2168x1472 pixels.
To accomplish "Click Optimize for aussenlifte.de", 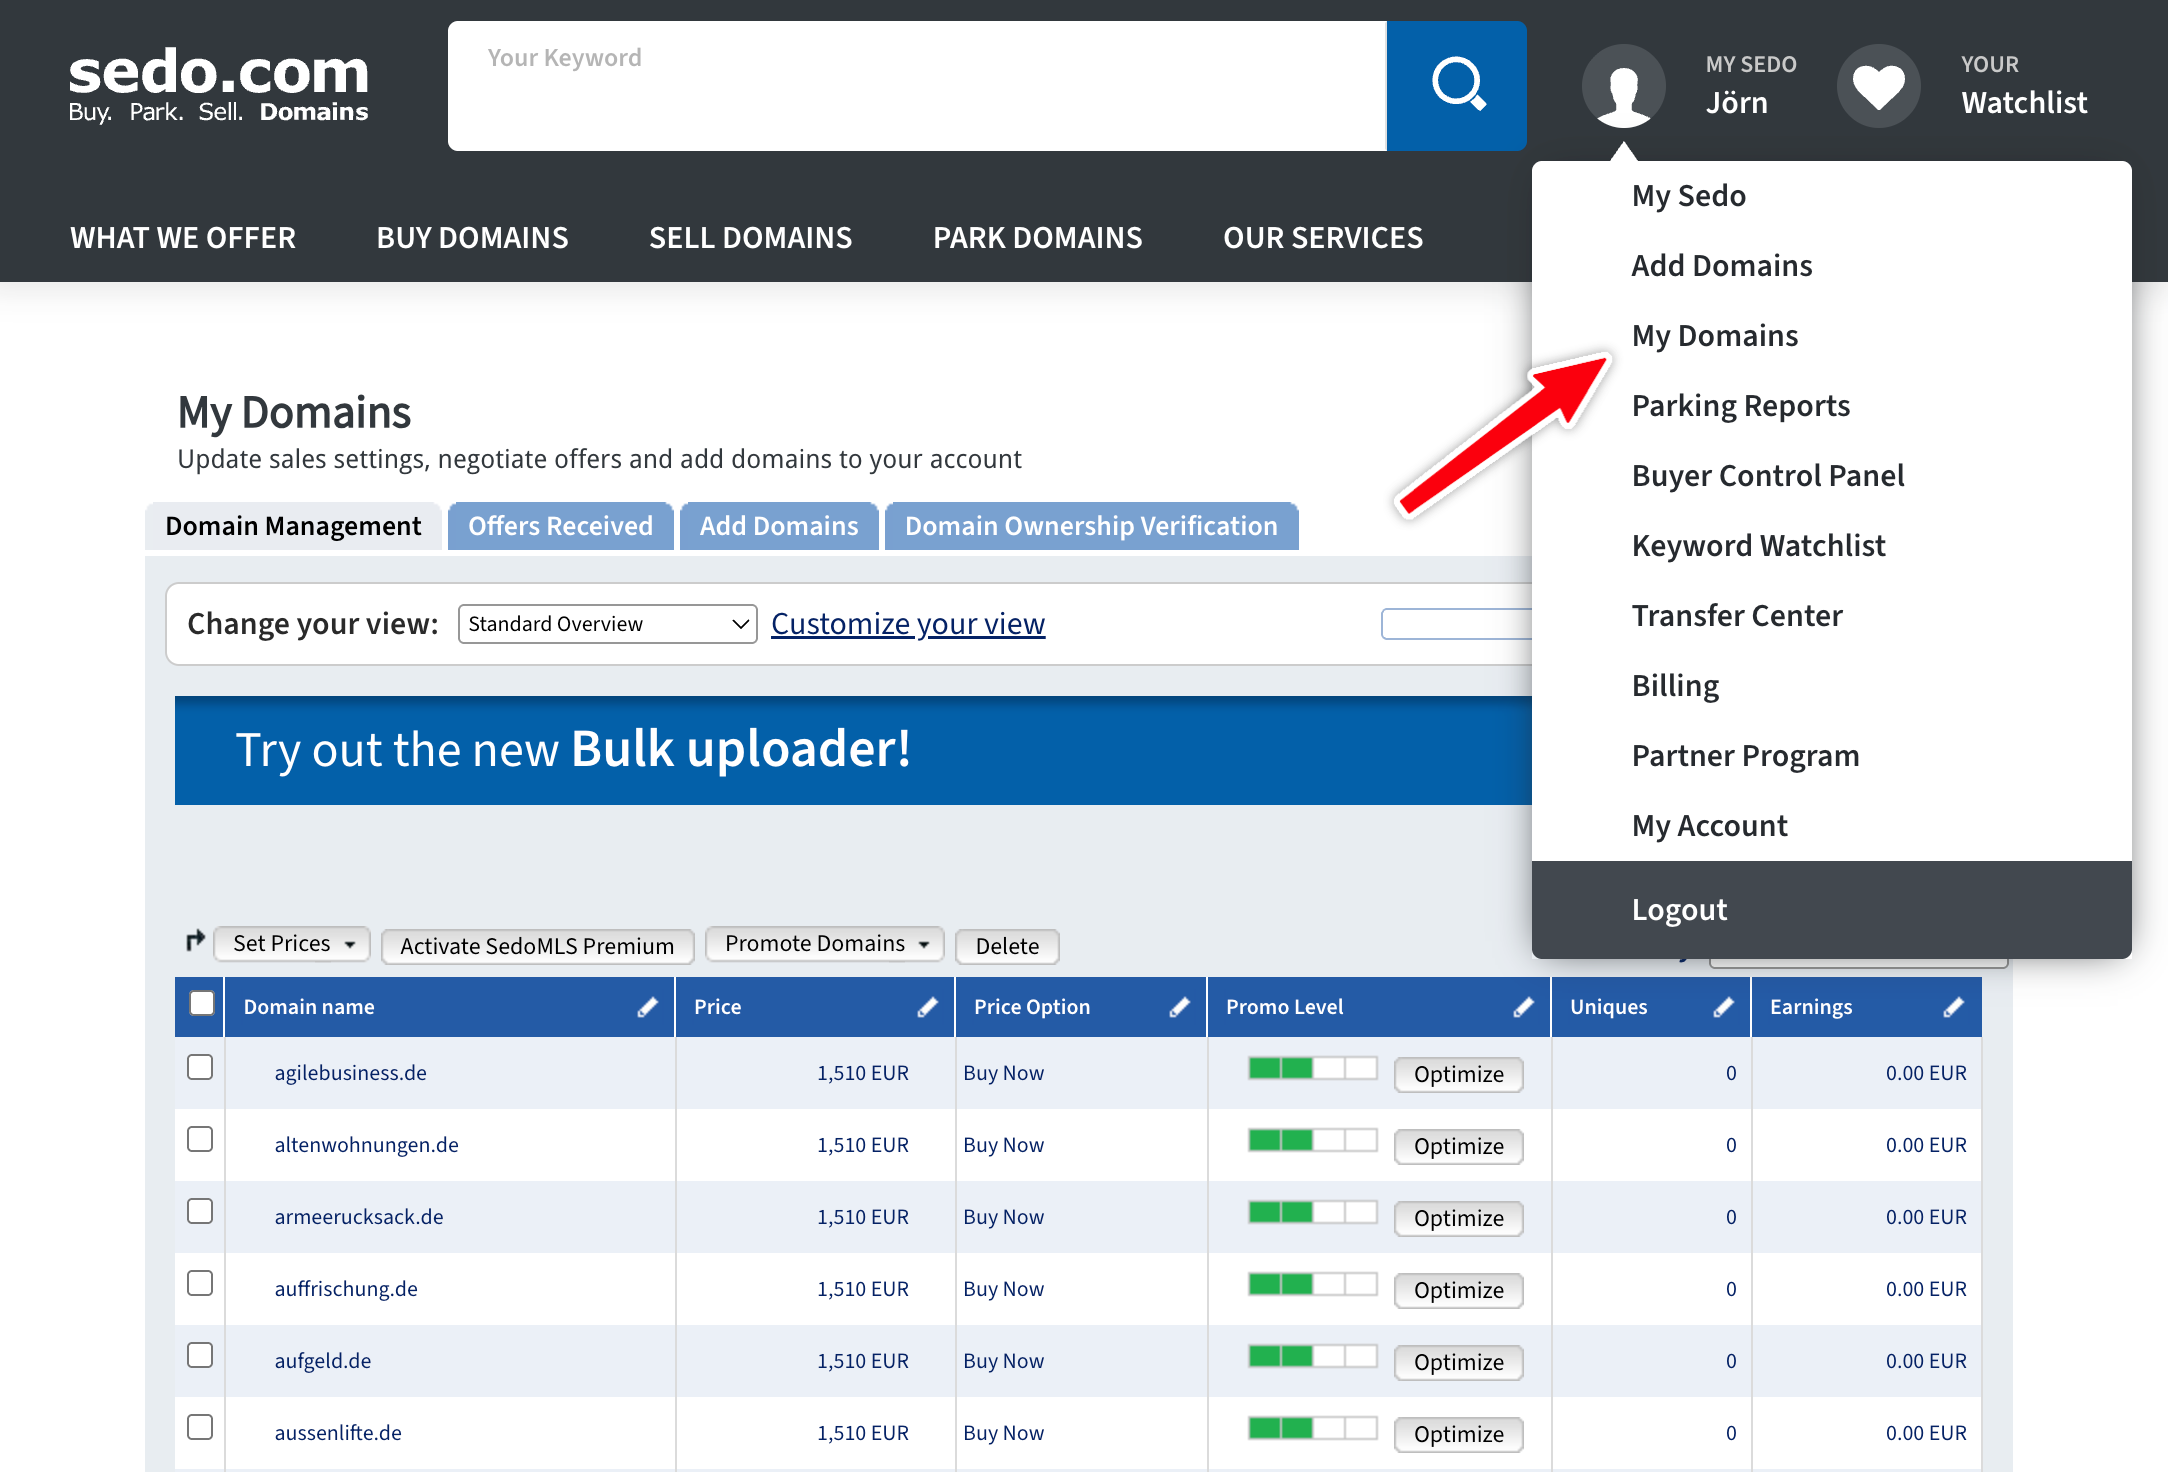I will tap(1458, 1434).
